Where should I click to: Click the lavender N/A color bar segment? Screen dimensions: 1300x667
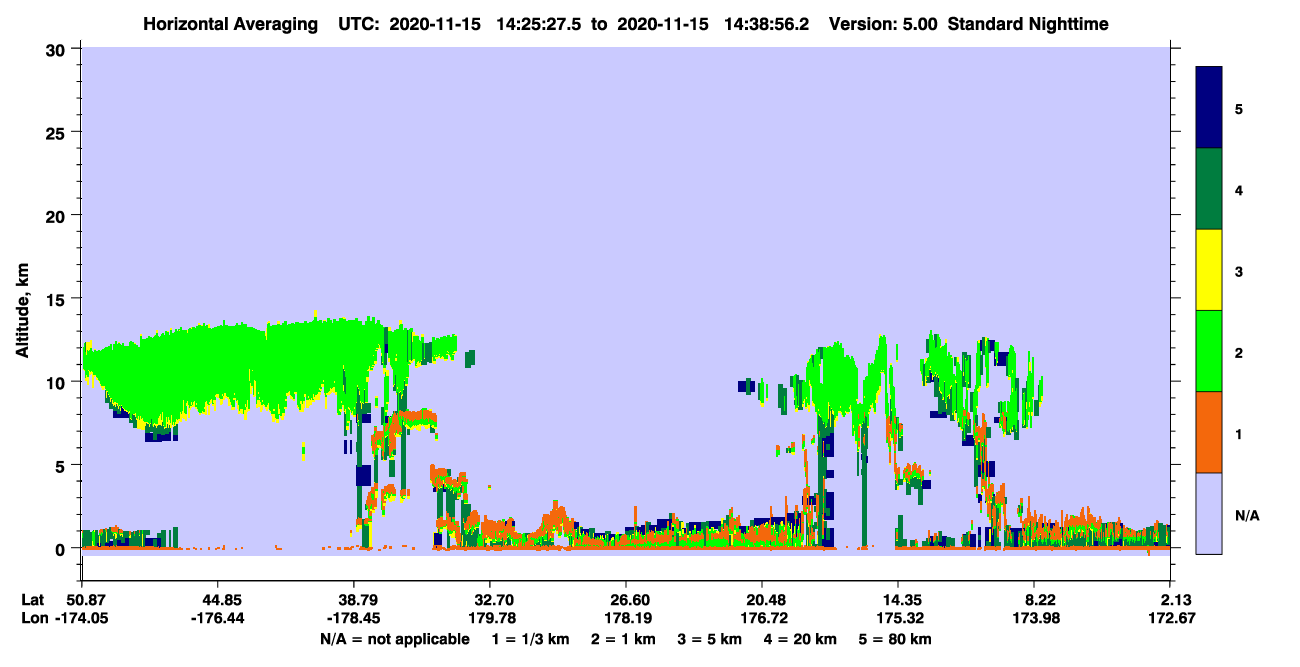[x=1209, y=513]
